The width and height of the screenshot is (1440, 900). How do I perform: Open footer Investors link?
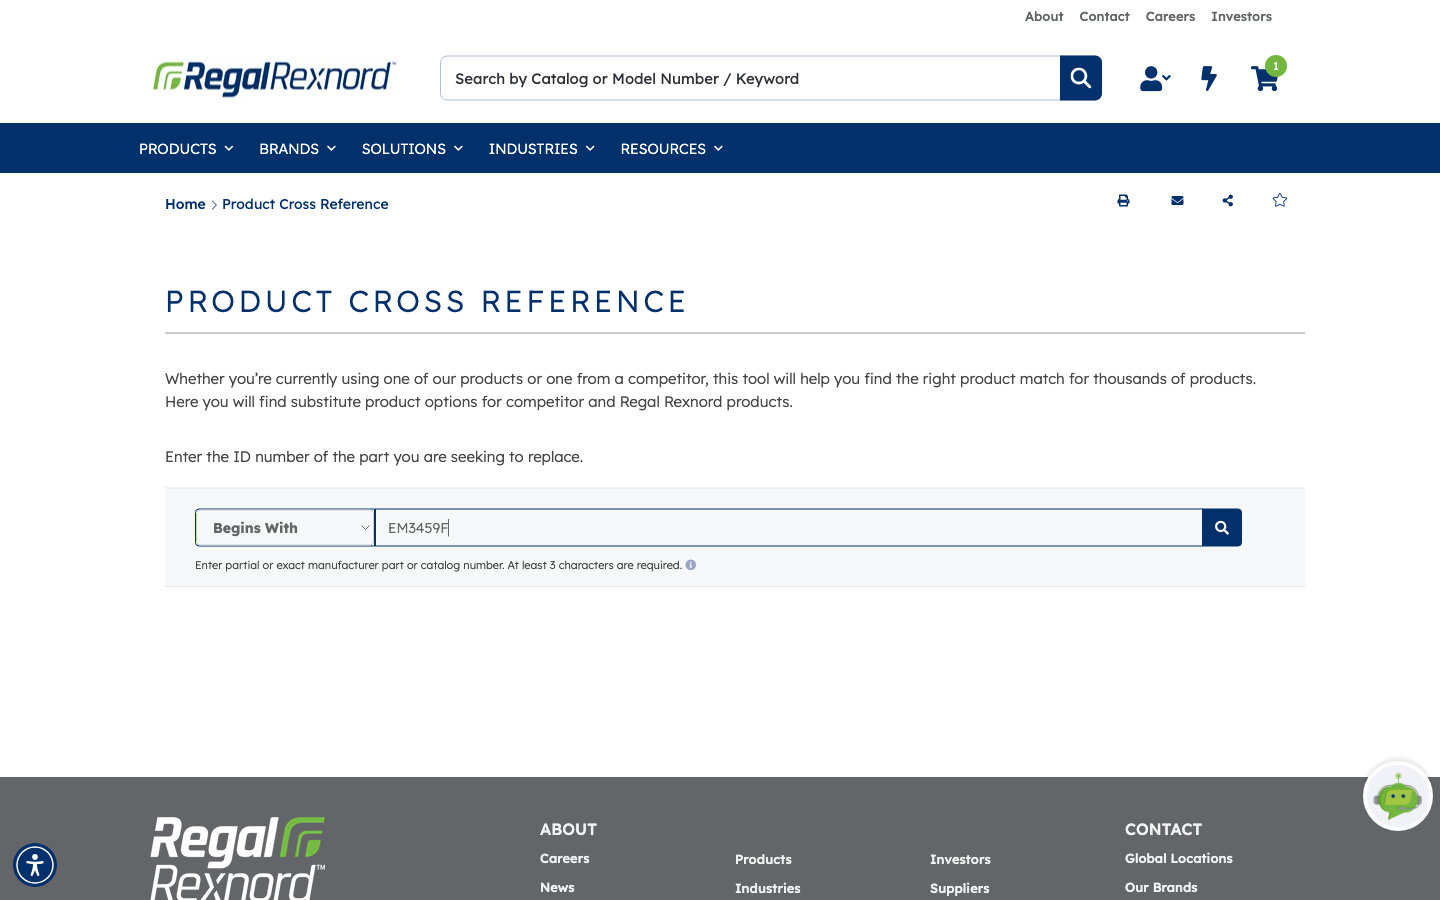(960, 859)
